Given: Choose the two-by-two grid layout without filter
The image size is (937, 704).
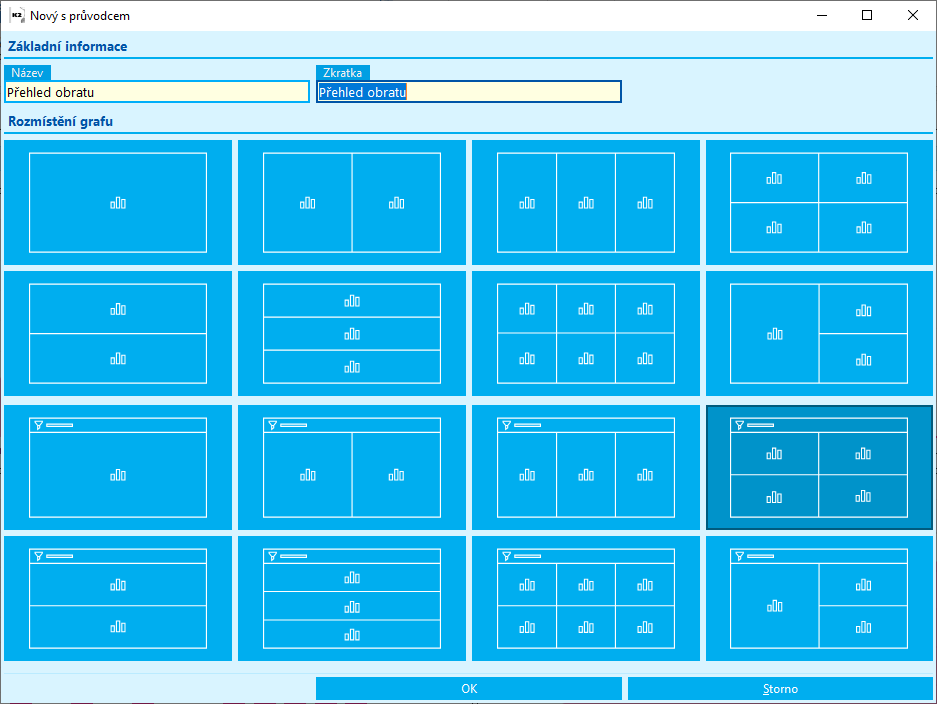Looking at the screenshot, I should coord(819,203).
